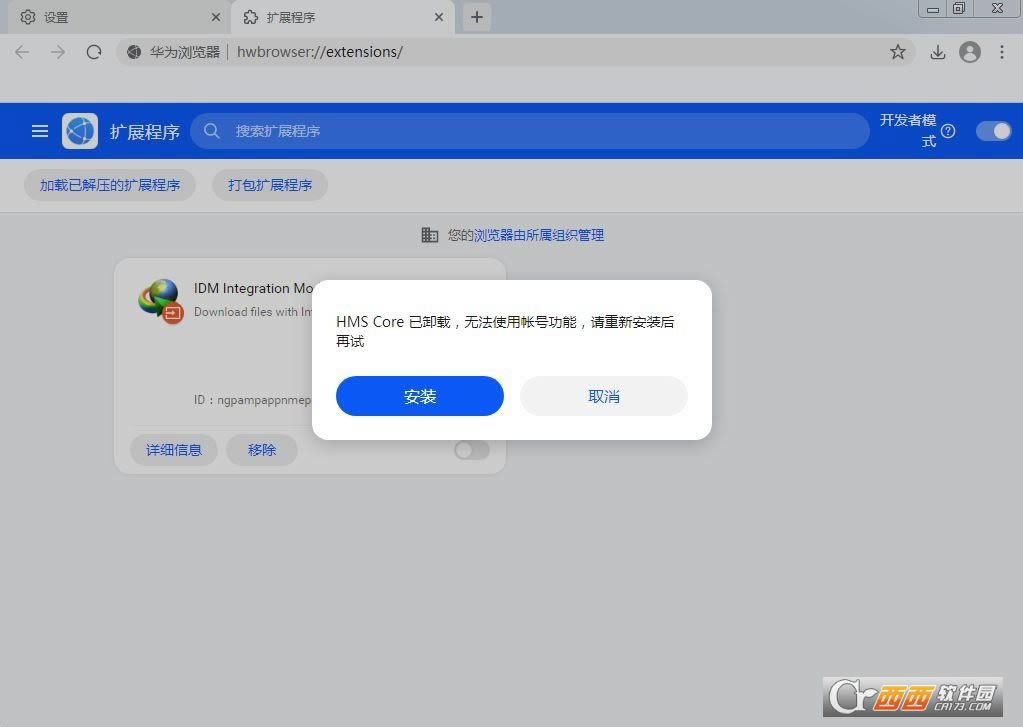Close the 扩展程序 tab
The image size is (1023, 727).
click(439, 17)
